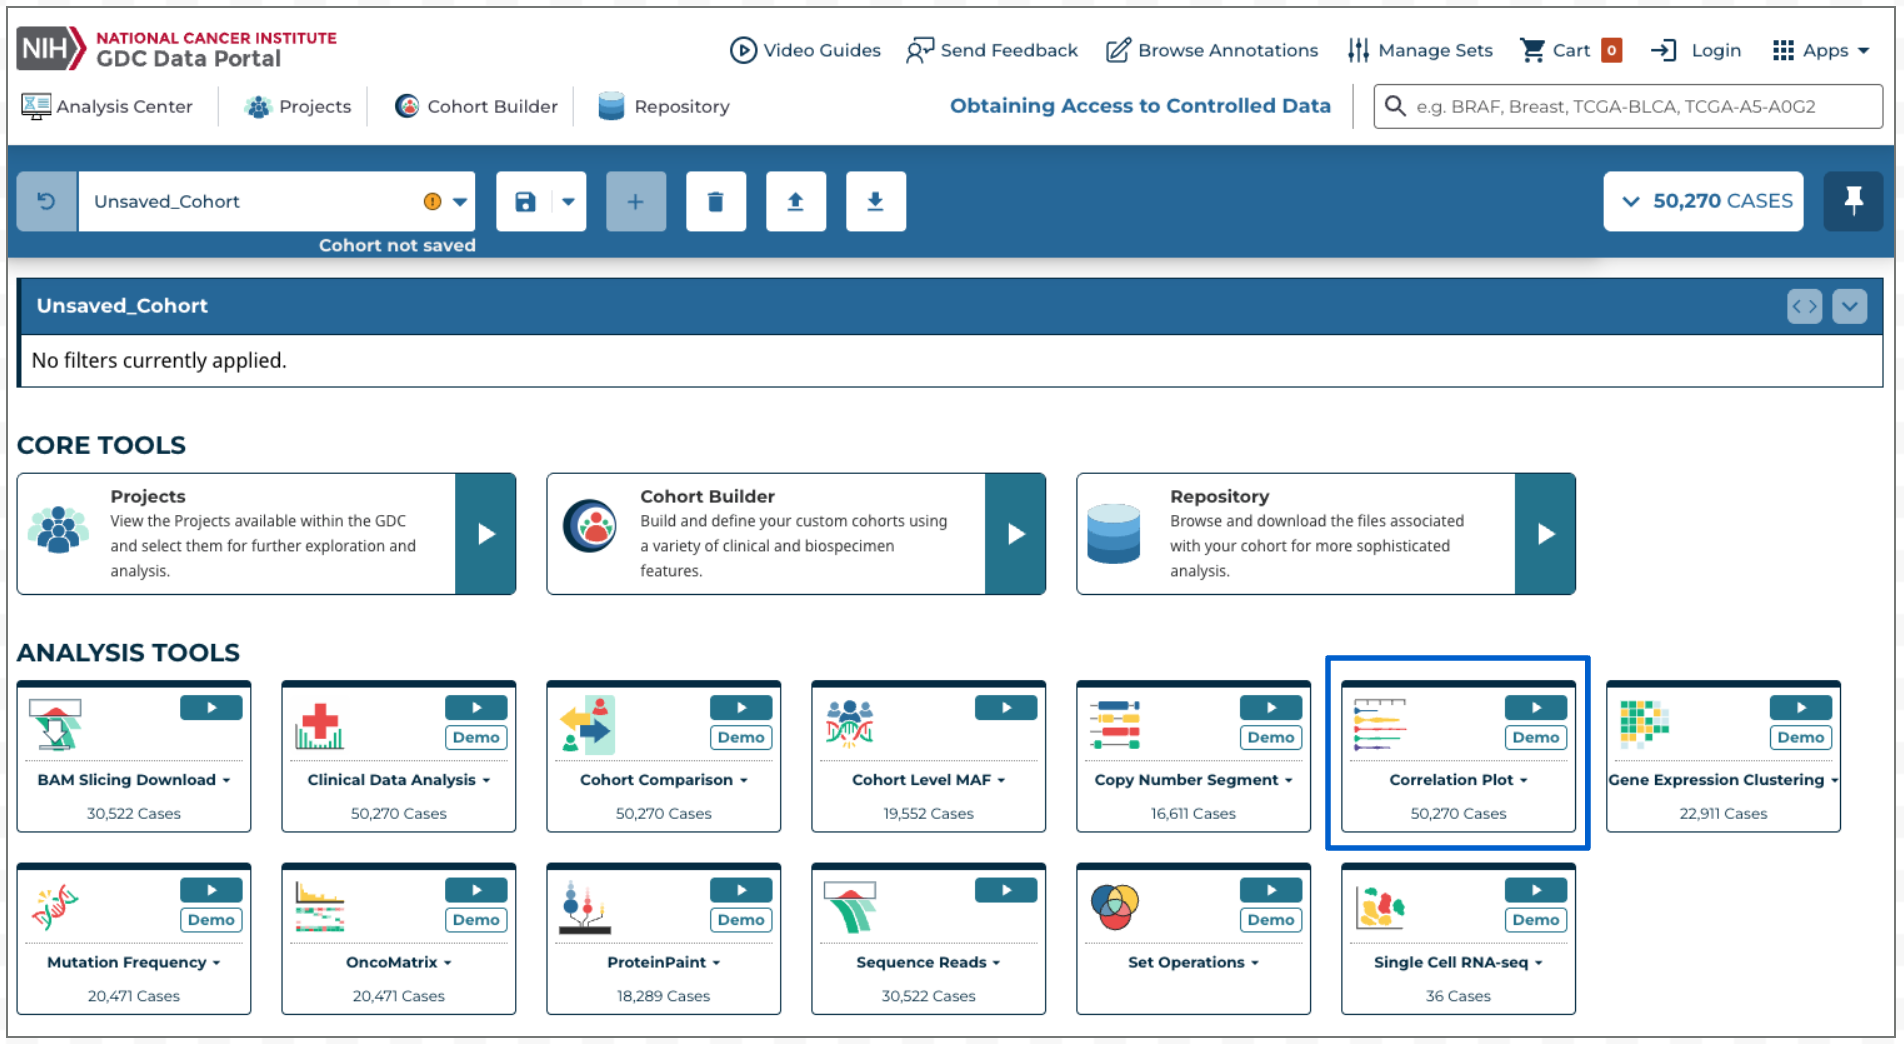Click the delete cohort trash icon
1904x1044 pixels.
coord(715,202)
